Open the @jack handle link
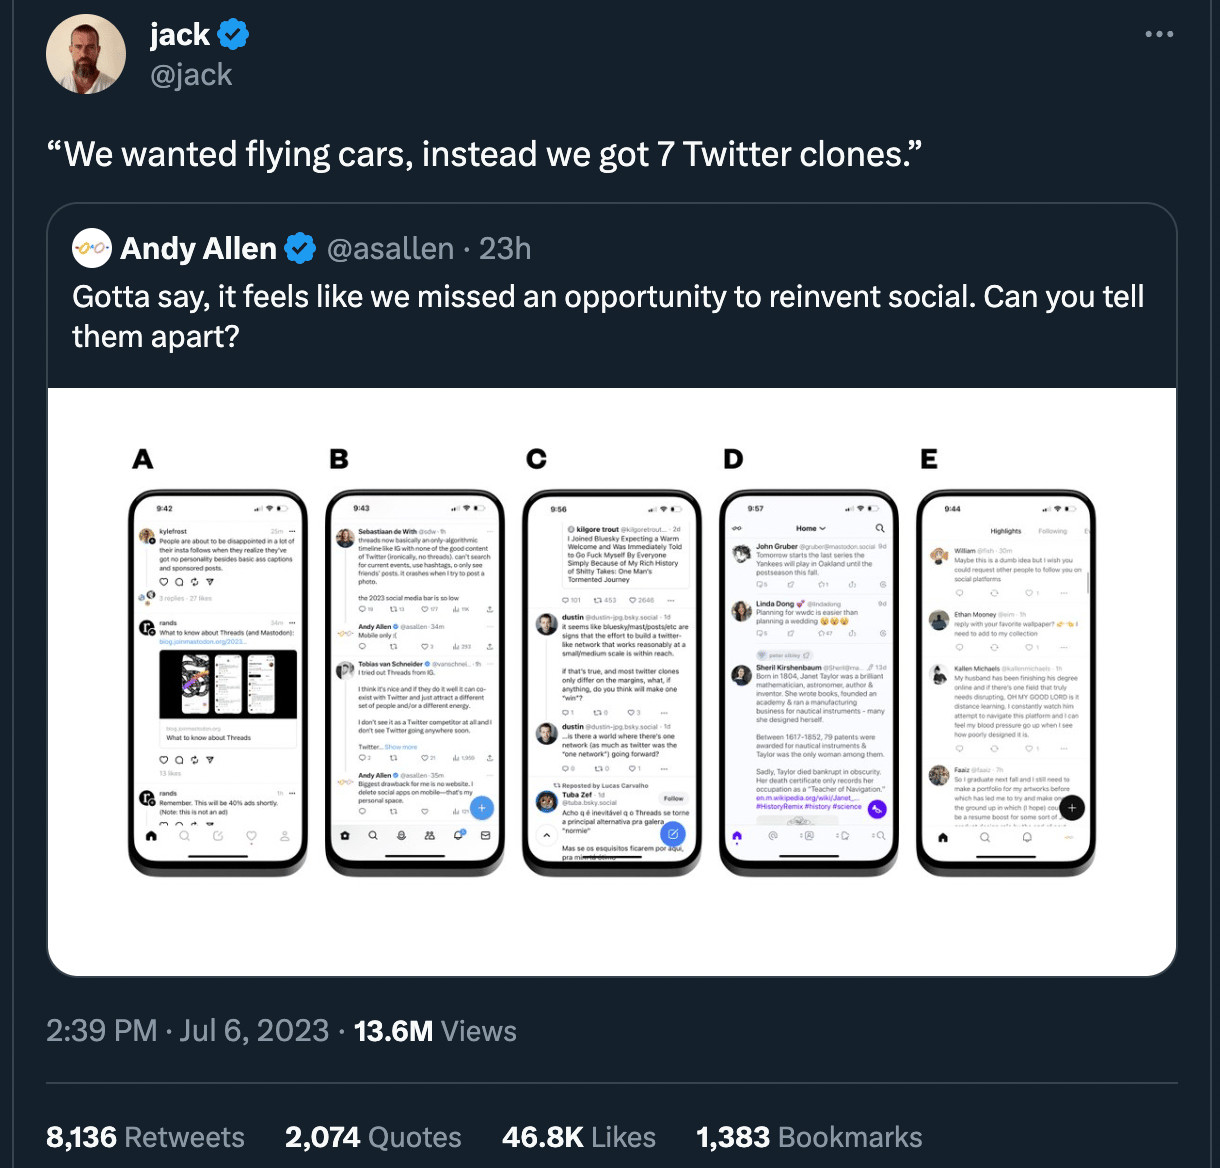1220x1168 pixels. pos(191,75)
